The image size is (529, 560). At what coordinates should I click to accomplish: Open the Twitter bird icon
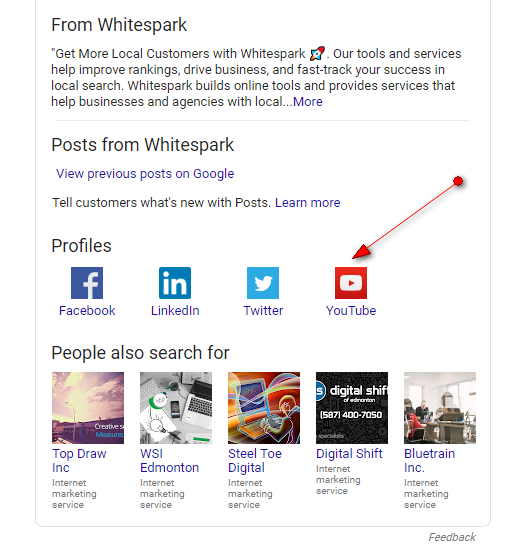[263, 283]
